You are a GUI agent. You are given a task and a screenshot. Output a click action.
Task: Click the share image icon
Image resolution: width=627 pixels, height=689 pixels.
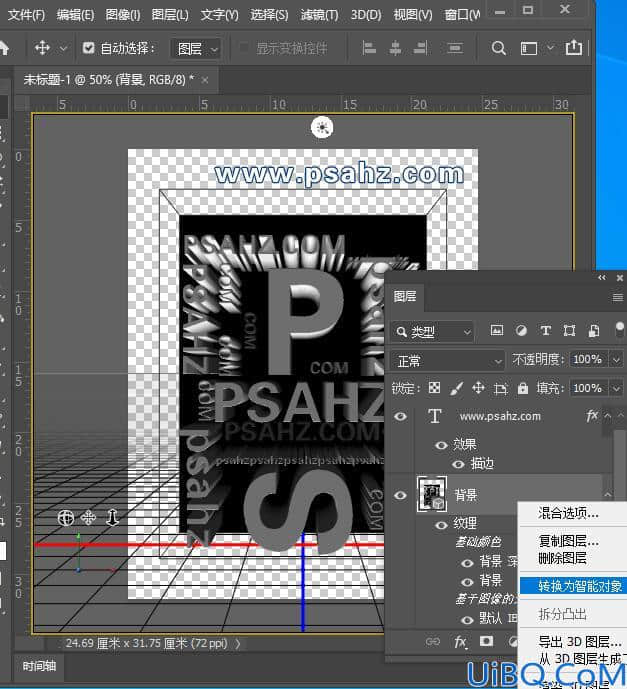(x=573, y=47)
